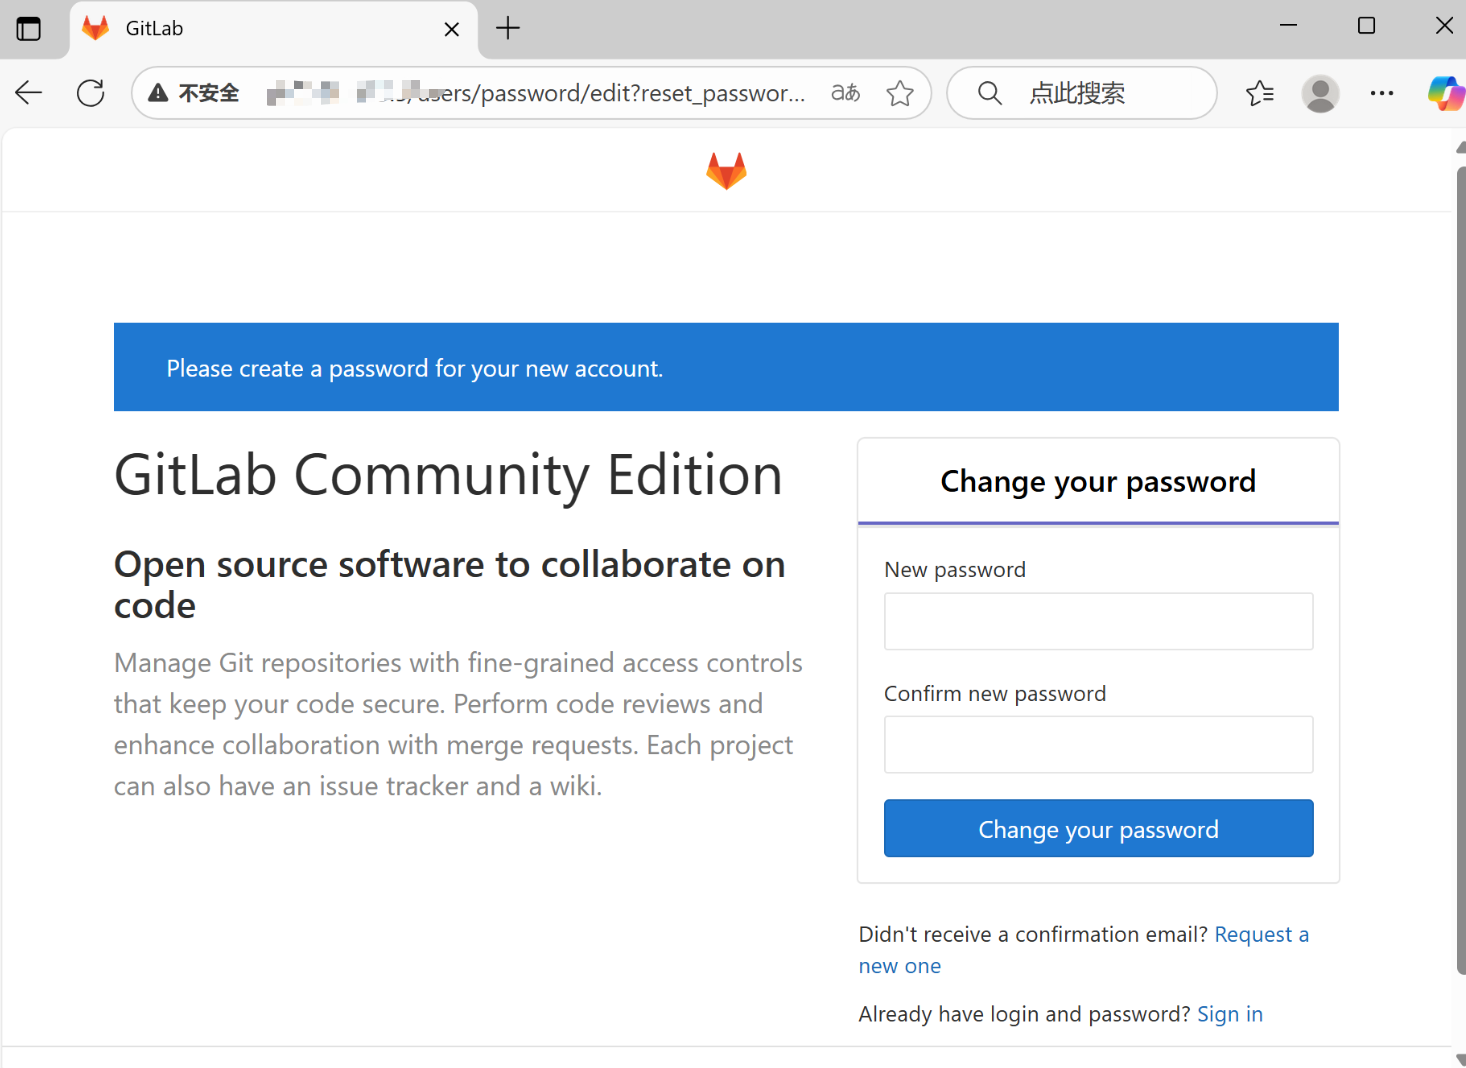The height and width of the screenshot is (1068, 1466).
Task: Open Settings and more ellipsis menu
Action: [x=1382, y=93]
